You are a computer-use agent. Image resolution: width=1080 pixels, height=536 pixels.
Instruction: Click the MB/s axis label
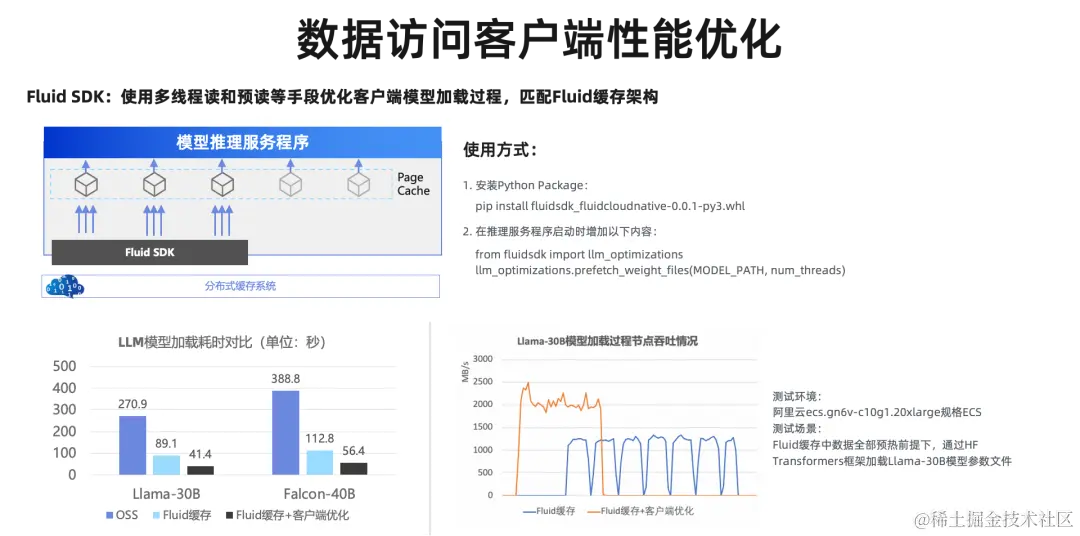click(466, 371)
